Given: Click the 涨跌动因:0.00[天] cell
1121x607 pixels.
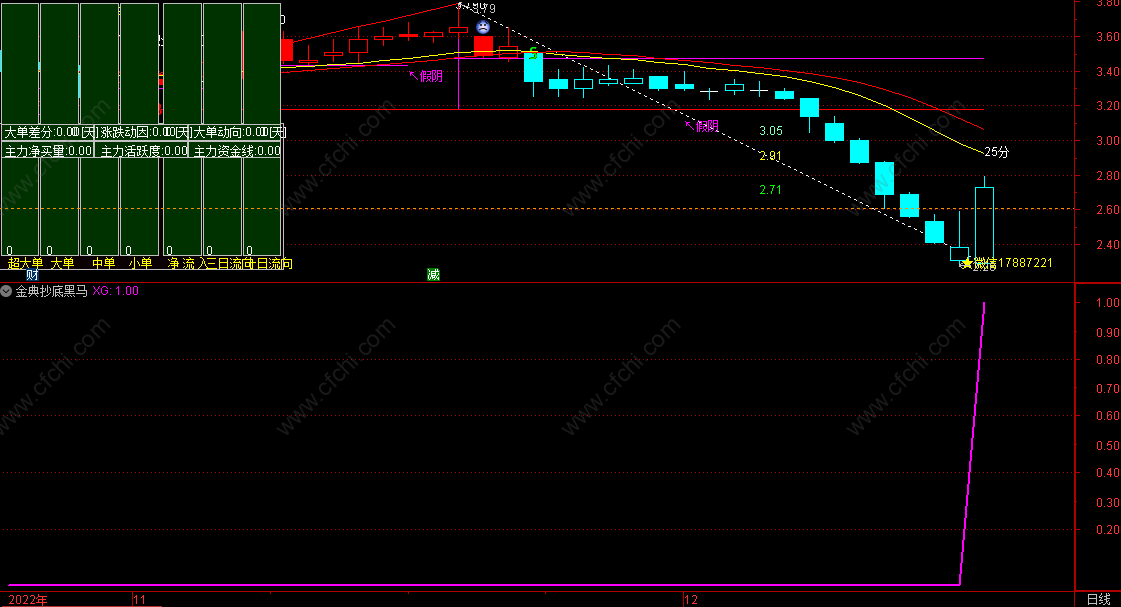Looking at the screenshot, I should (x=144, y=132).
